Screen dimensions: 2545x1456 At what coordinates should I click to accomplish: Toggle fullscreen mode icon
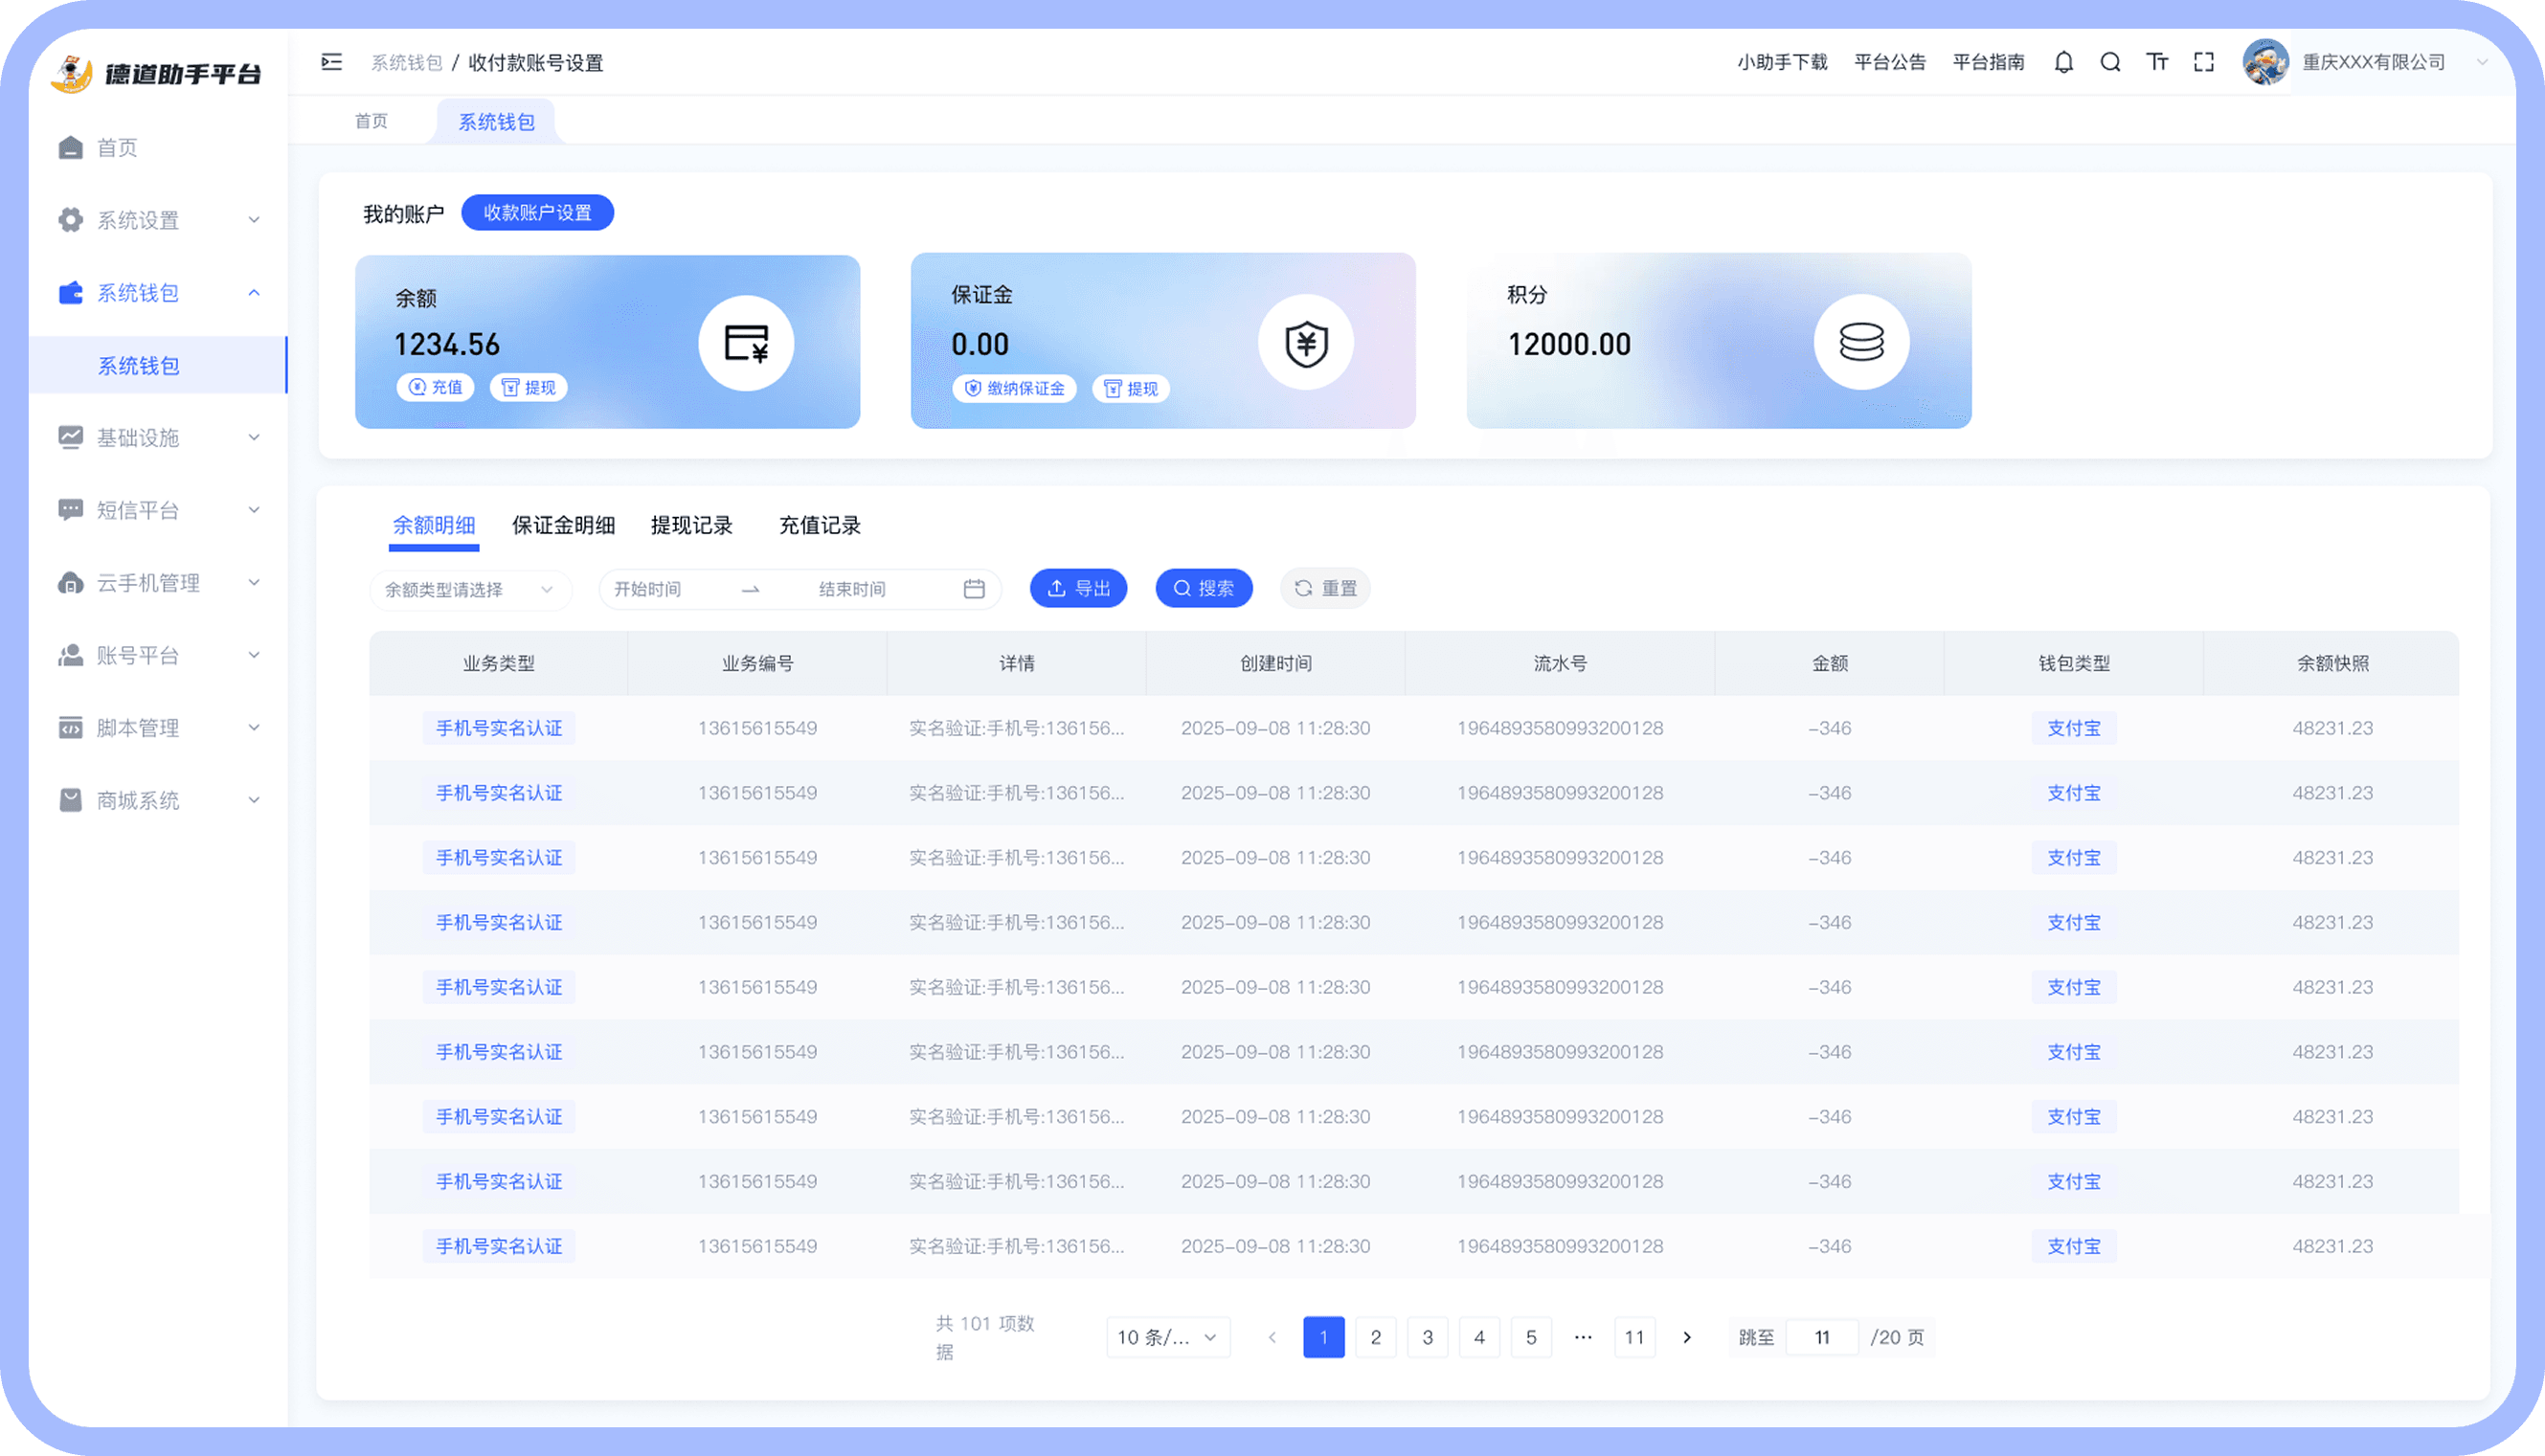tap(2204, 62)
